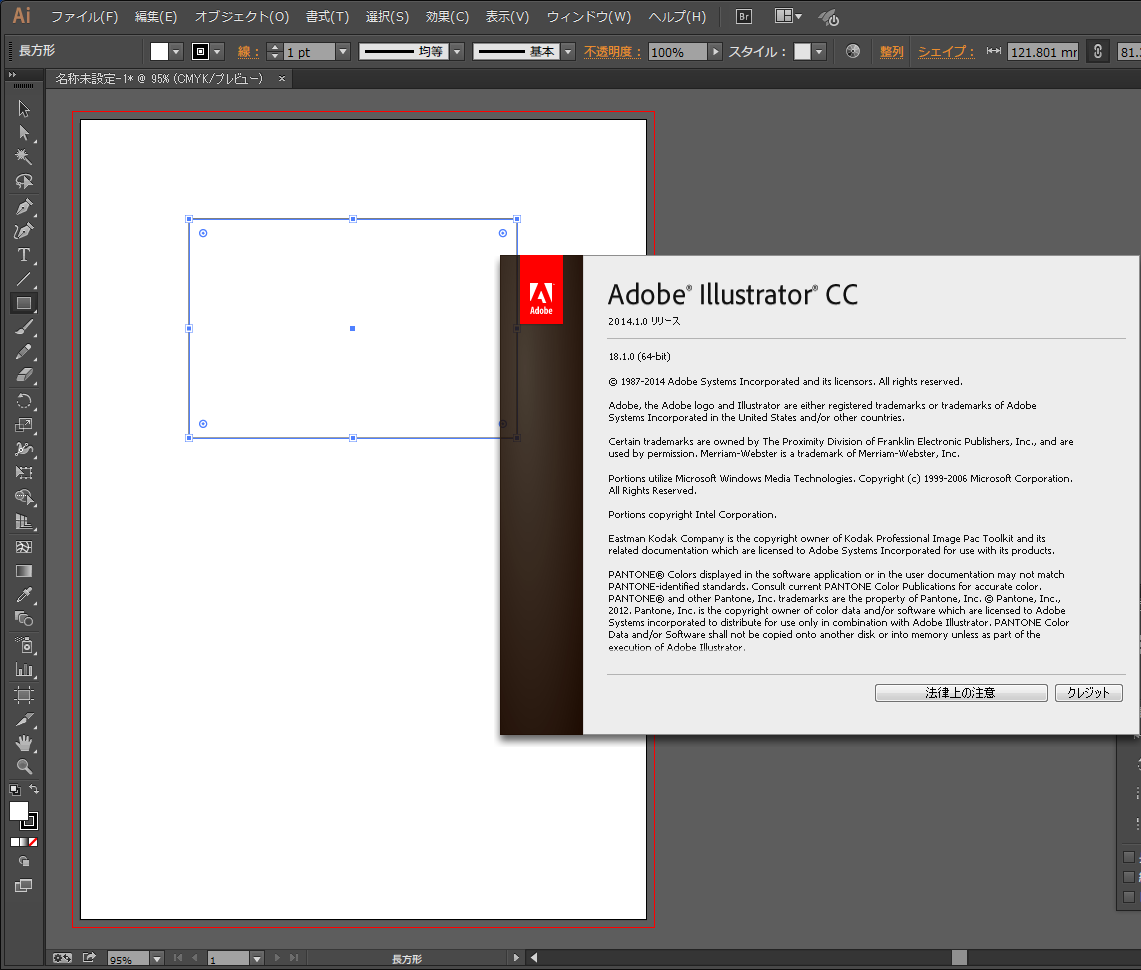Select the Blend tool

23,619
